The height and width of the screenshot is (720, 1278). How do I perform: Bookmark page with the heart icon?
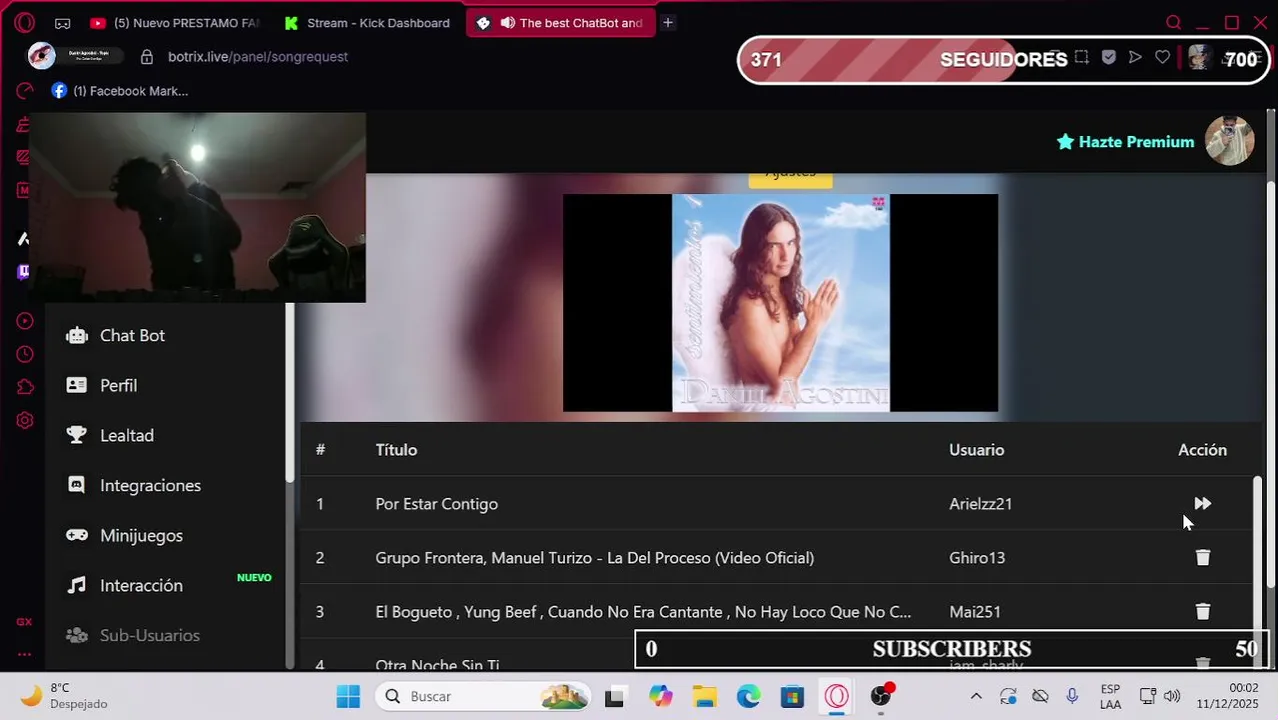[1162, 58]
